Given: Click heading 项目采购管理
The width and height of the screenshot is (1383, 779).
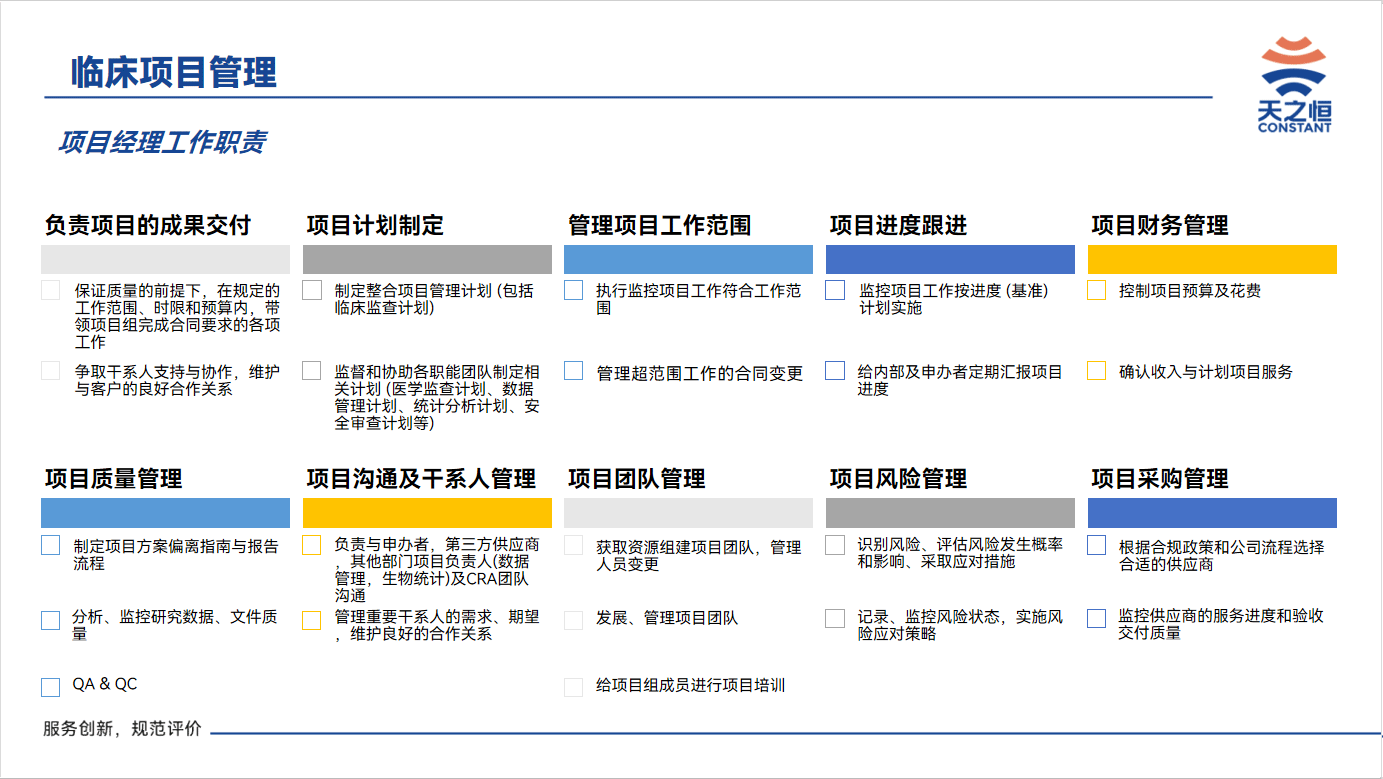Looking at the screenshot, I should tap(1160, 479).
